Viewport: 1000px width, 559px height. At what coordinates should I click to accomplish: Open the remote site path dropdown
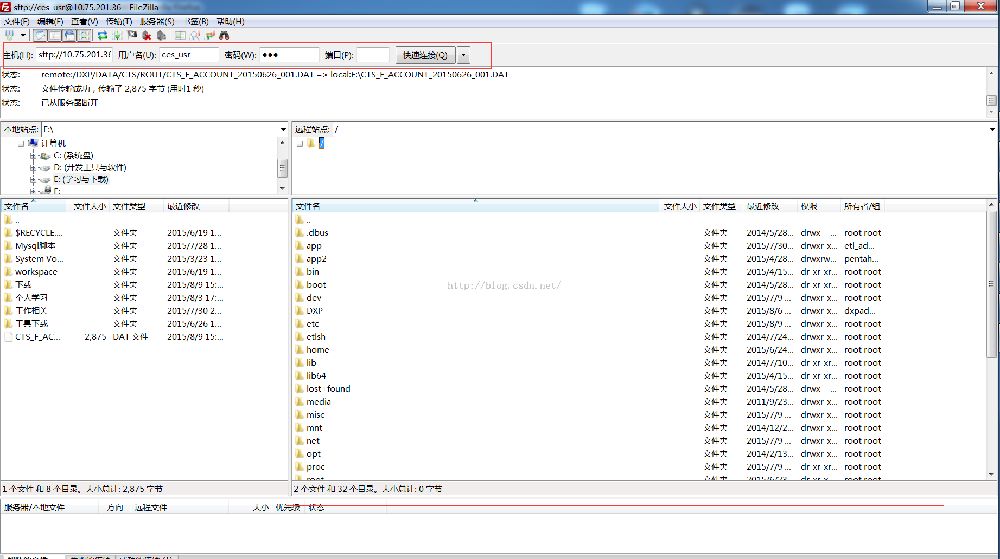click(x=992, y=129)
